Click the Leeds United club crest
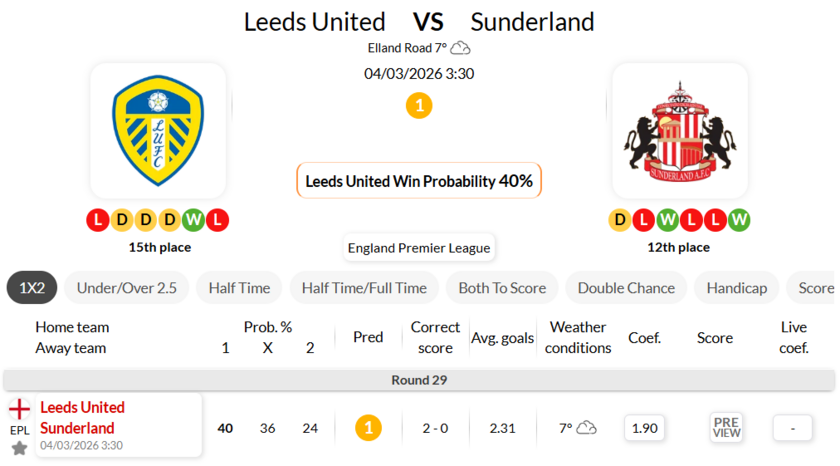This screenshot has width=840, height=466. coord(158,130)
